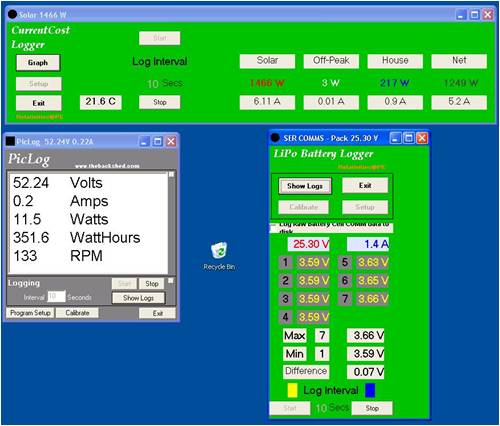Click the Setup button in CurrentCost Logger
This screenshot has height=426, width=500.
38,84
